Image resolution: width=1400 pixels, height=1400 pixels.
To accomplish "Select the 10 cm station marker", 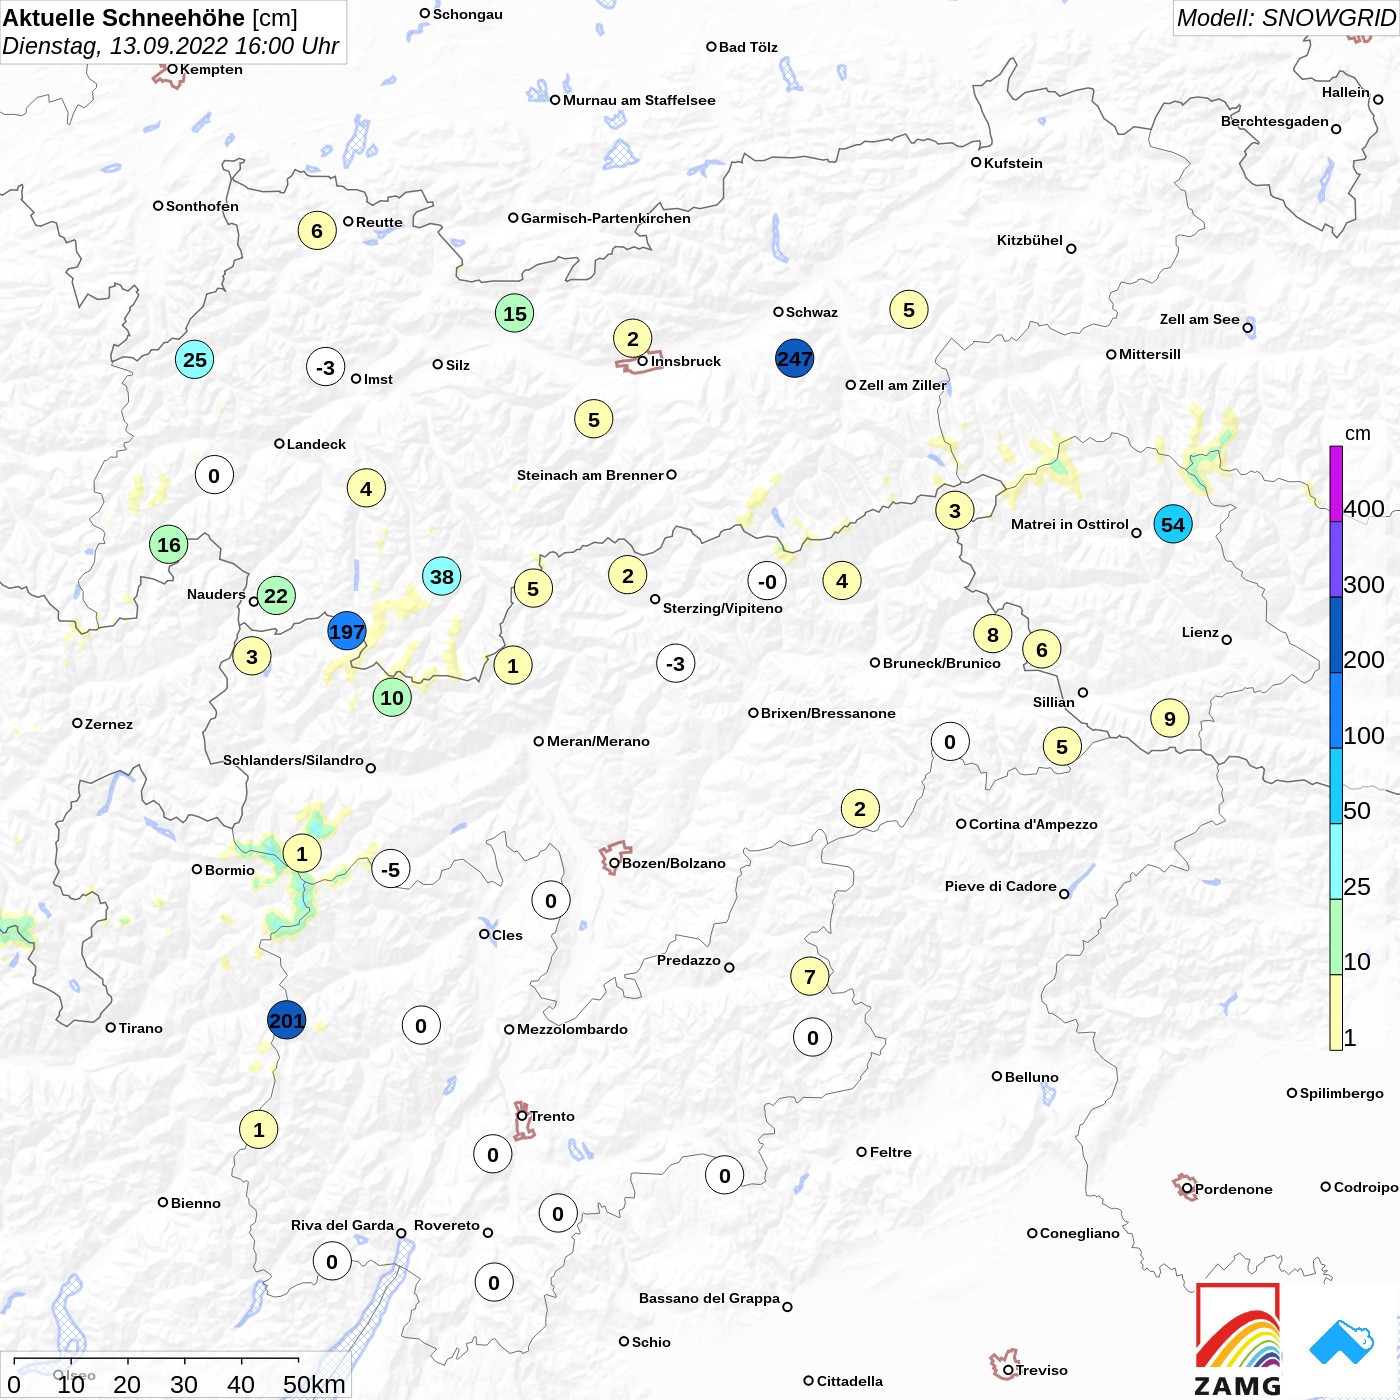I will point(392,697).
